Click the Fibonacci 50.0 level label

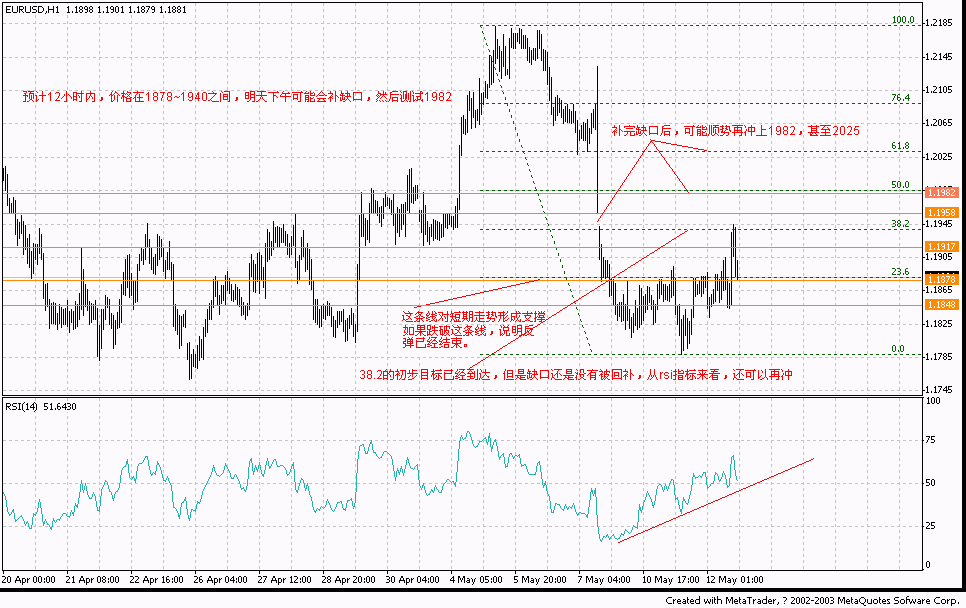(x=900, y=184)
